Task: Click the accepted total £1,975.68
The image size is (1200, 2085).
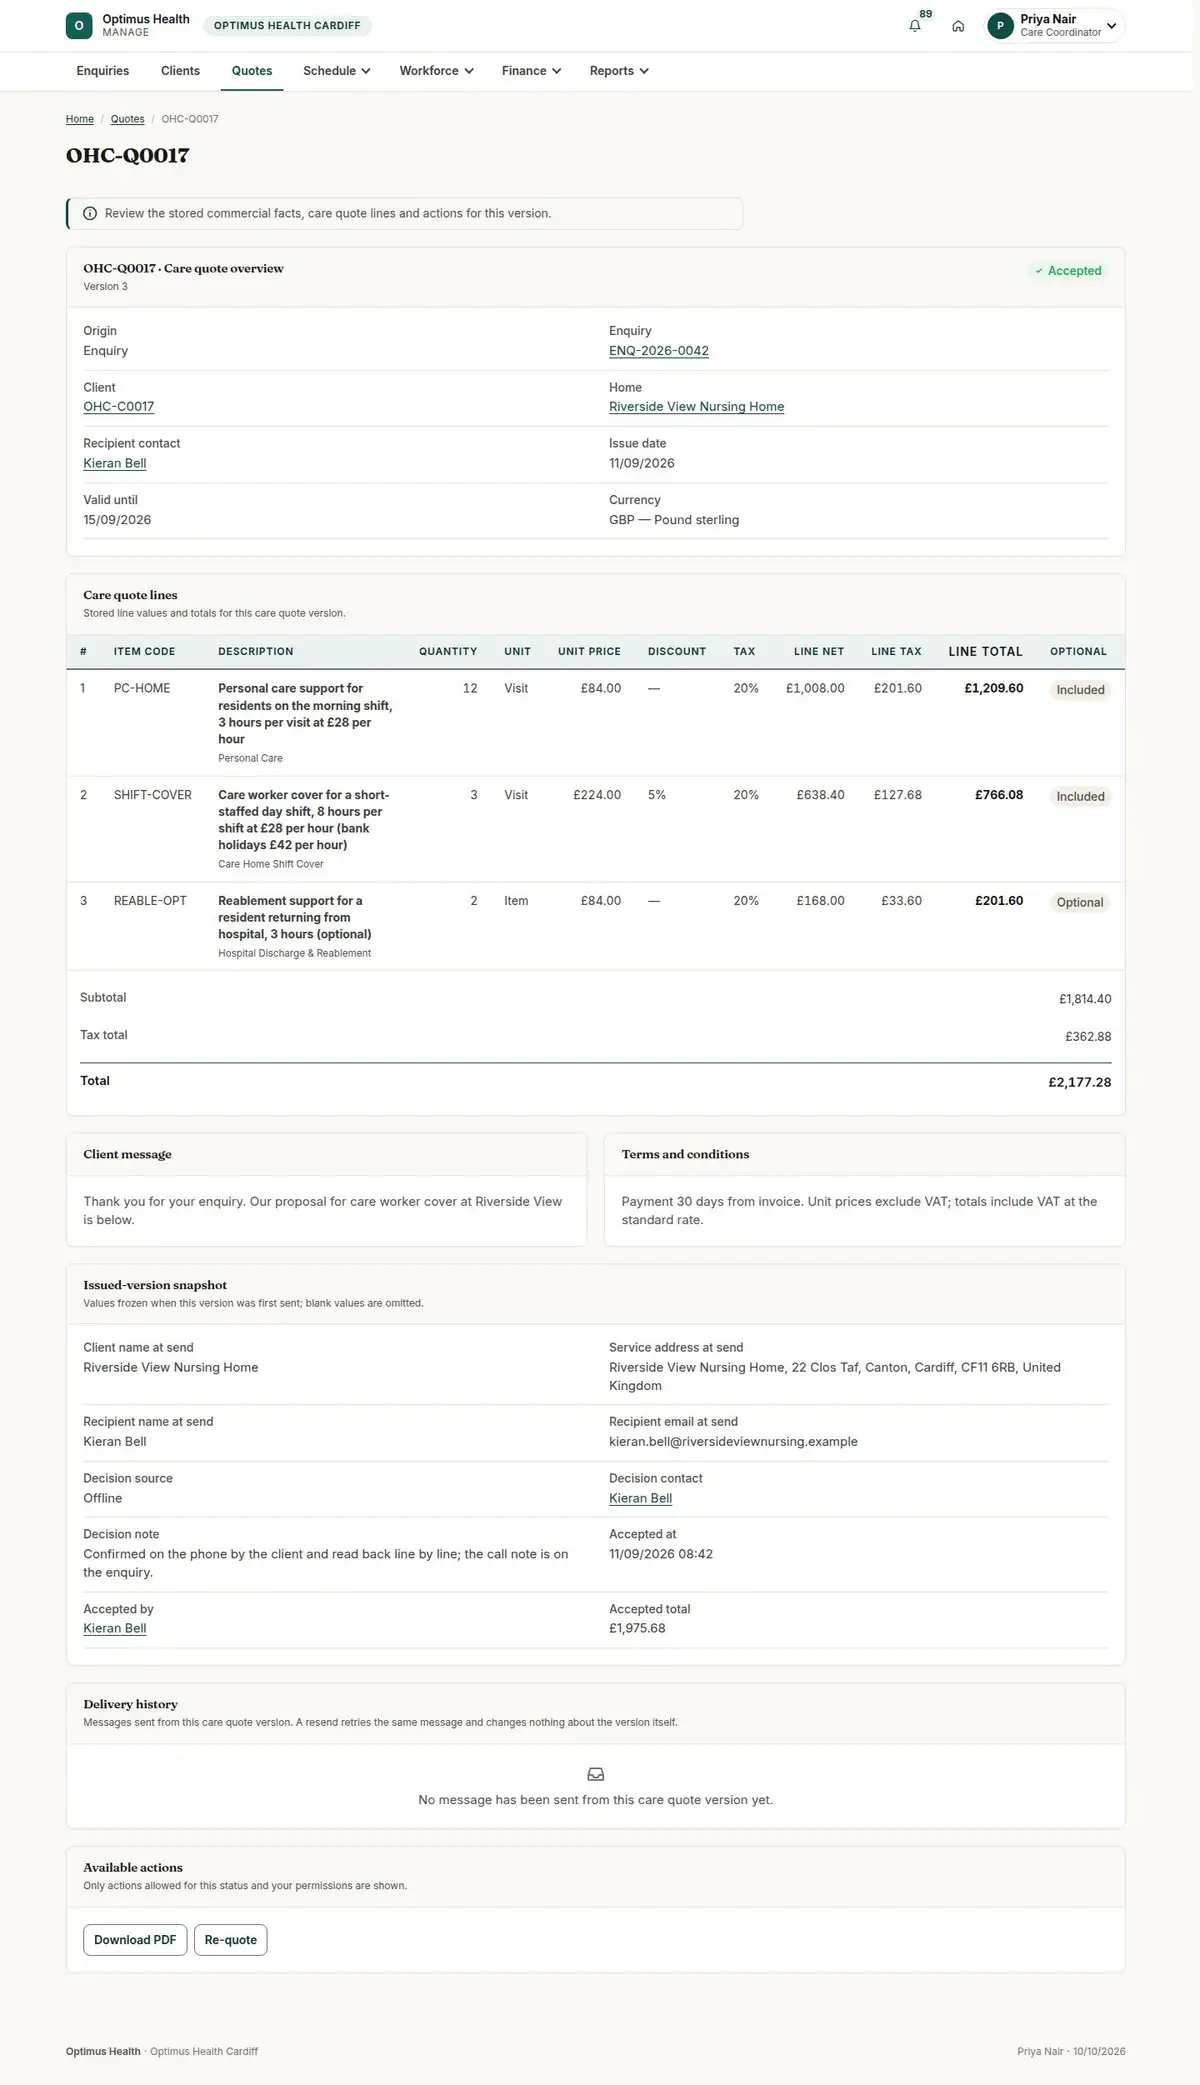Action: pyautogui.click(x=637, y=1628)
